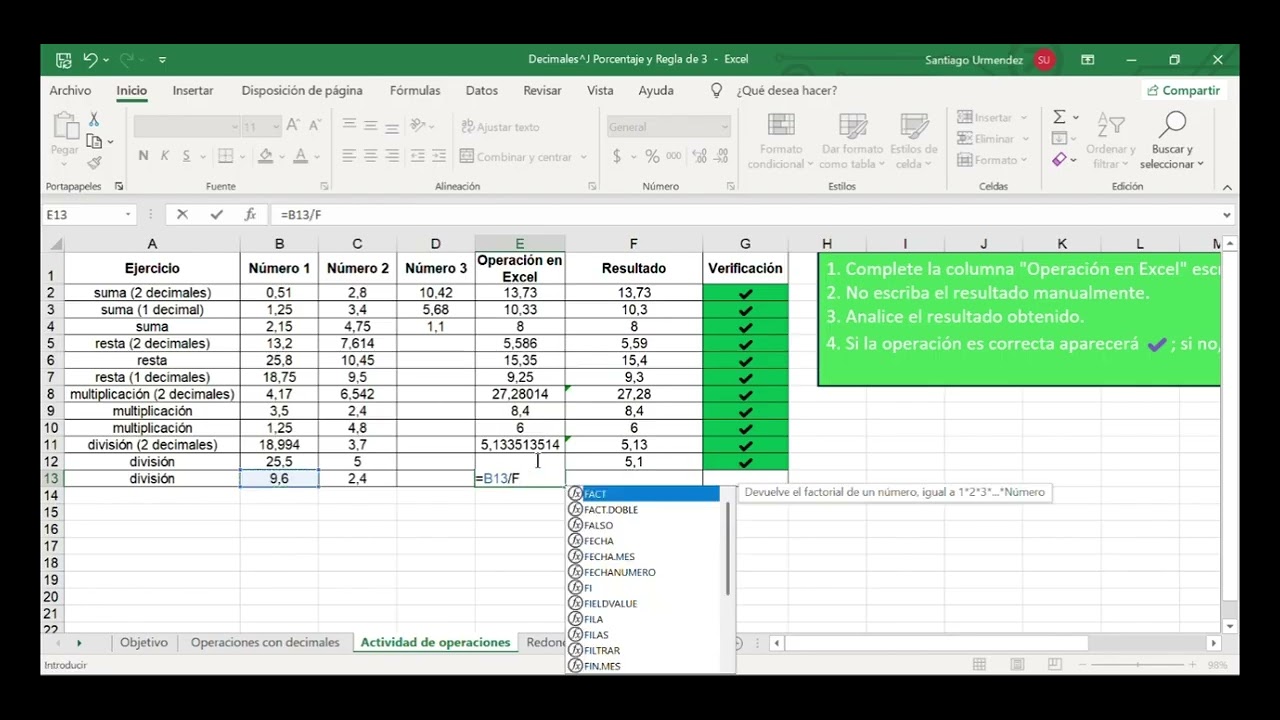The image size is (1280, 720).
Task: Toggle top vertical alignment
Action: point(349,126)
